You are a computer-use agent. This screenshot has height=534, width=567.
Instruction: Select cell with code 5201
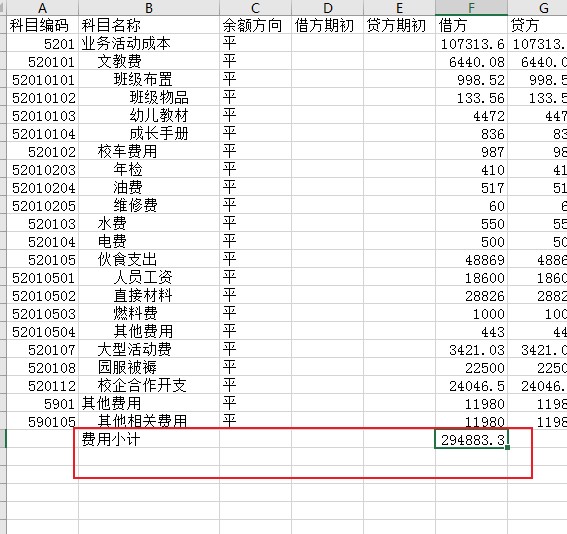click(42, 43)
